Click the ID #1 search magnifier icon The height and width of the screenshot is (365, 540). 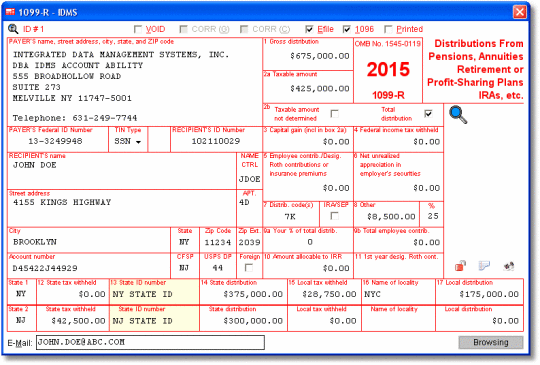[13, 29]
